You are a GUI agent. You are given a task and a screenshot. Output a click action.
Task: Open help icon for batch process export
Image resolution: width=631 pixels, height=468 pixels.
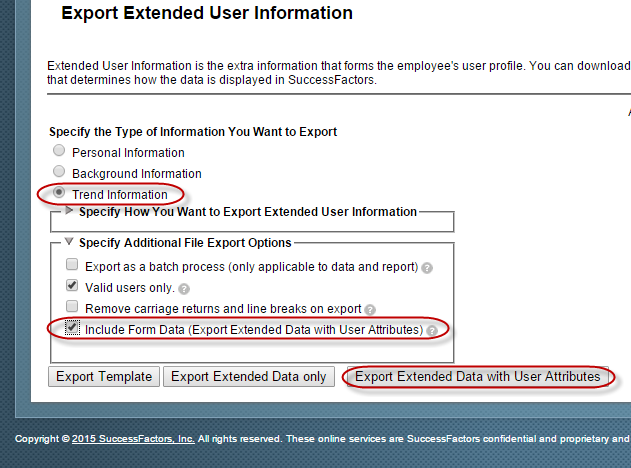tap(427, 268)
